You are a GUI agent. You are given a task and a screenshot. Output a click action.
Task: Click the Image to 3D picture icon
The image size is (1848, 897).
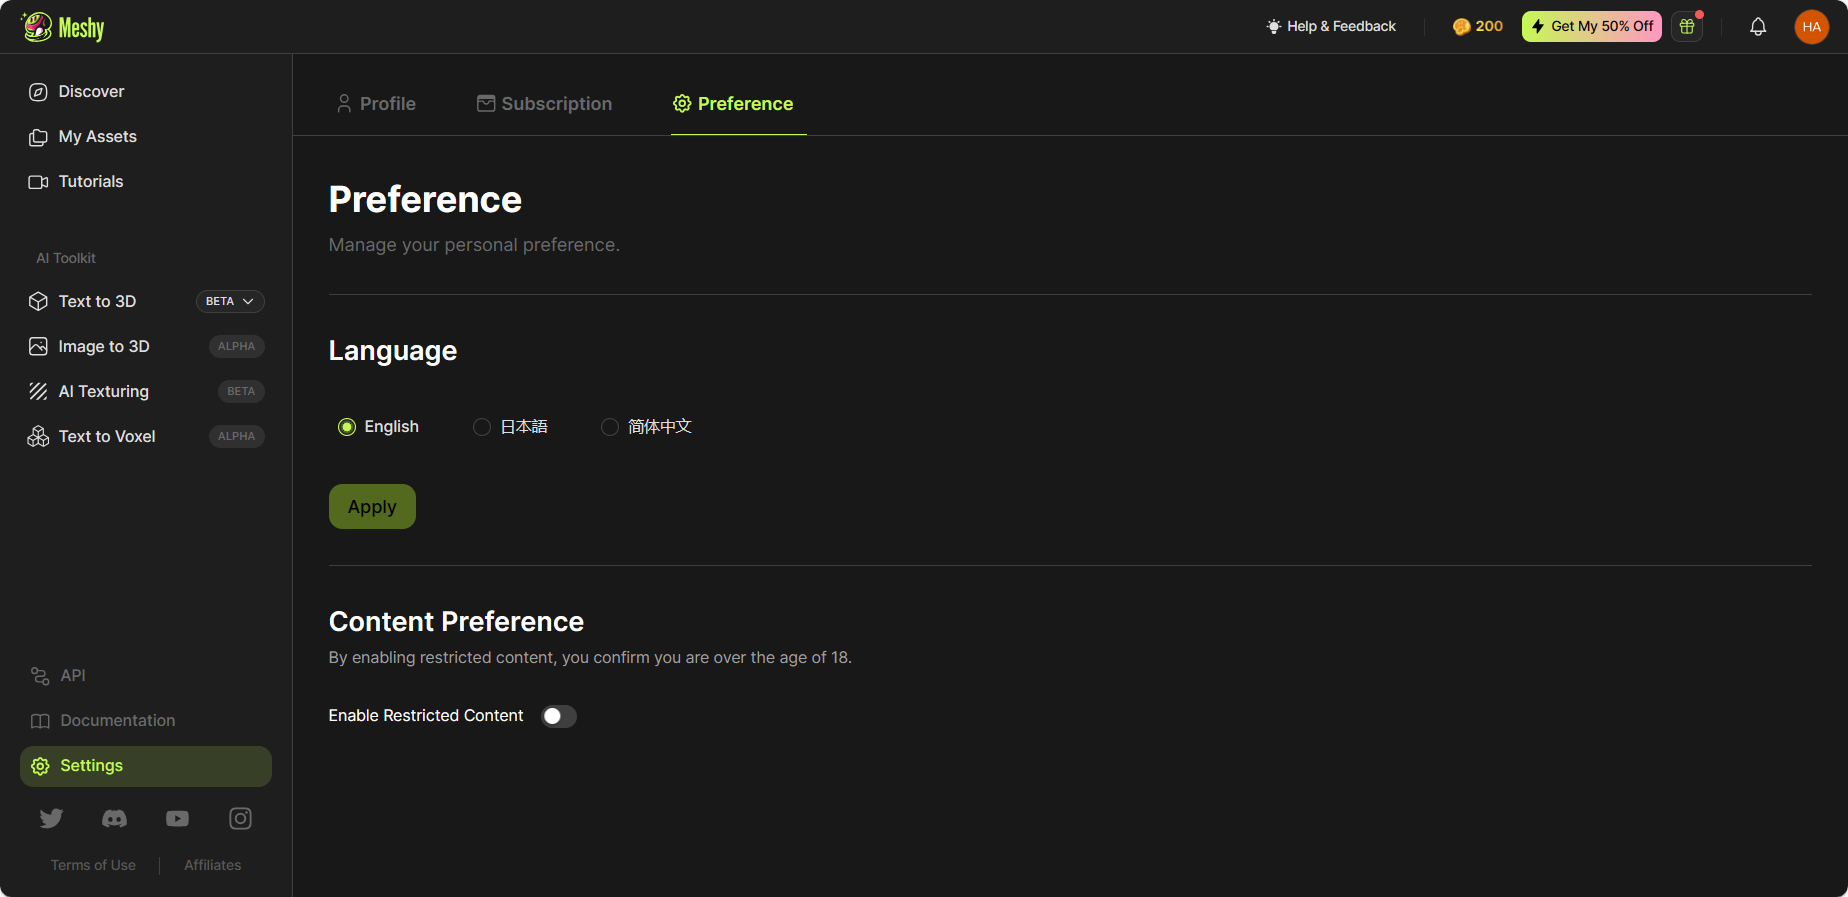38,347
